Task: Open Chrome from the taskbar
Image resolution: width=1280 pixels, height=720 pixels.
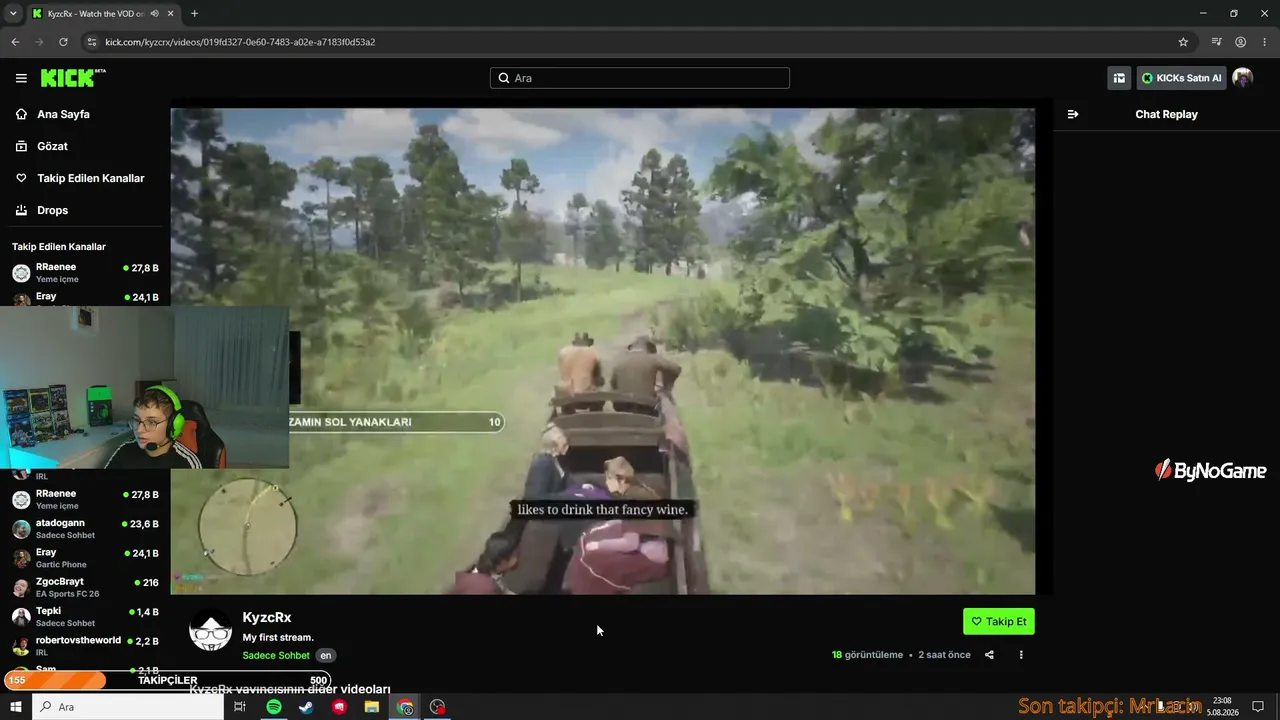Action: click(x=405, y=707)
